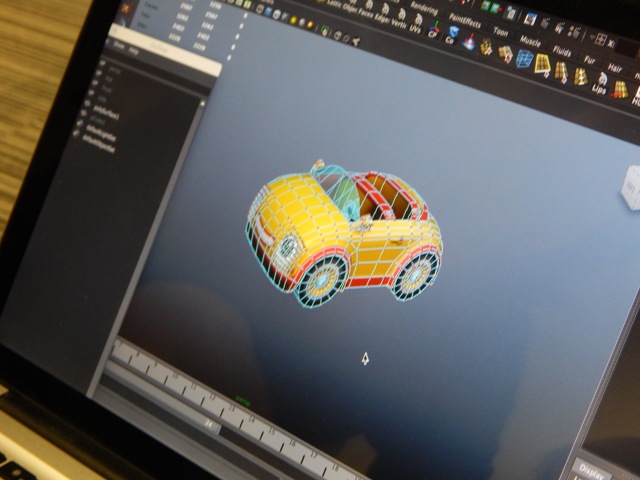The image size is (640, 480).
Task: Click the Lattic shelf icon
Action: pos(334,3)
